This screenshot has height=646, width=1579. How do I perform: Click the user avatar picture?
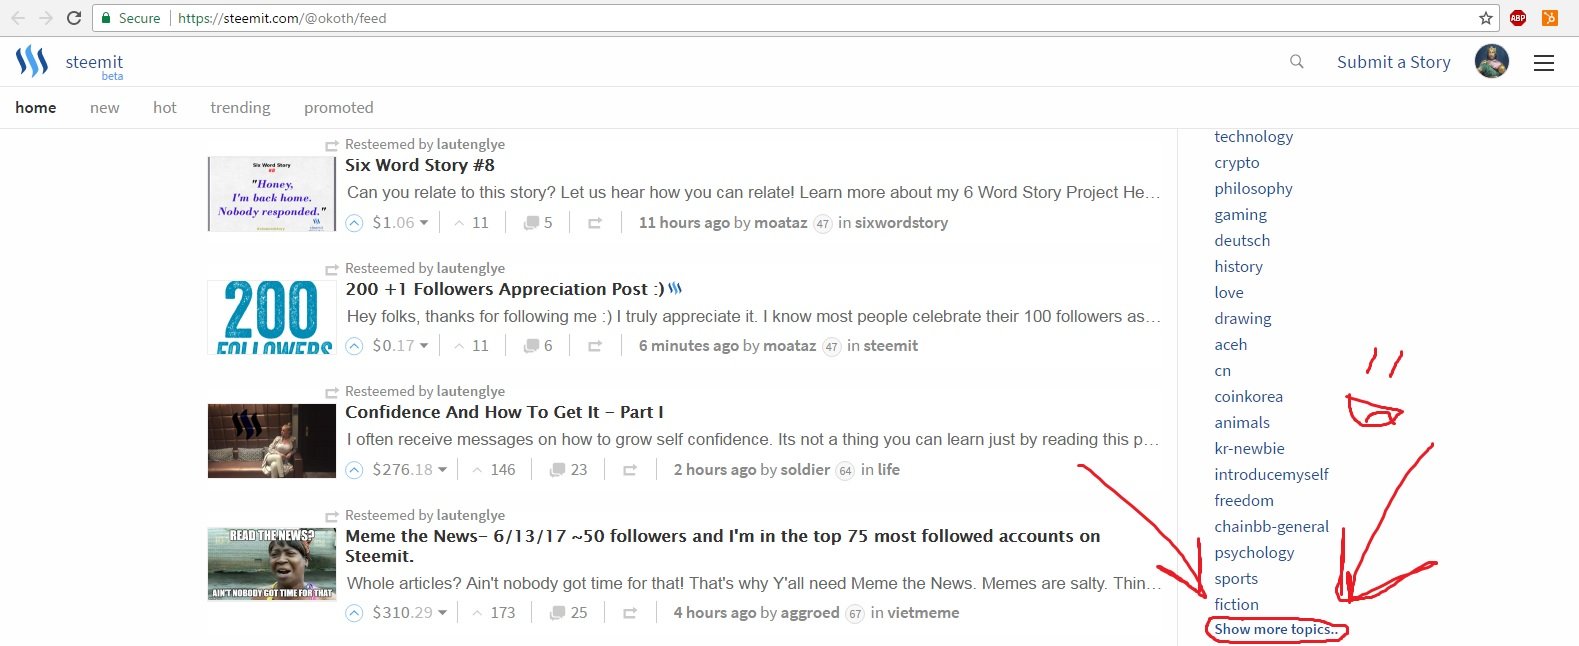coord(1492,62)
